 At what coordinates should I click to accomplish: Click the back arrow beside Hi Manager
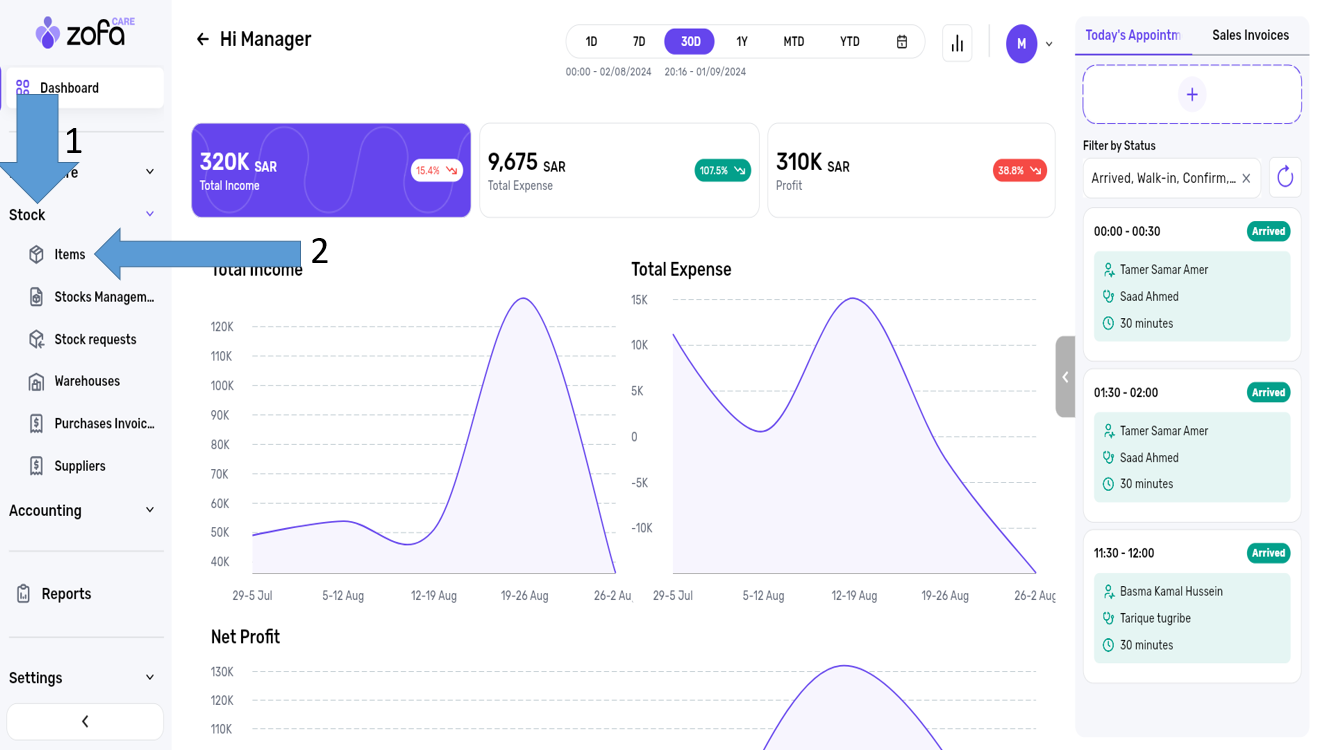(203, 40)
